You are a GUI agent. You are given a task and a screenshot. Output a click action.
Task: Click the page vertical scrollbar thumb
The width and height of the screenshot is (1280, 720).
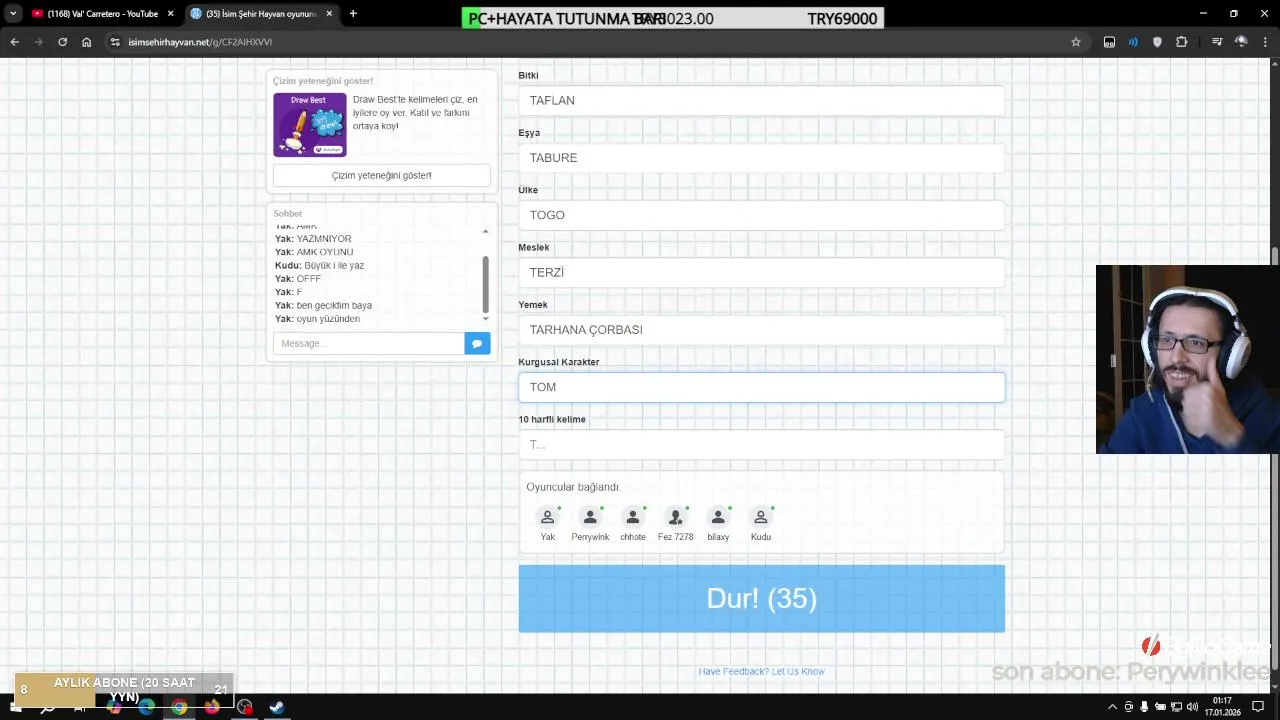pos(1275,258)
